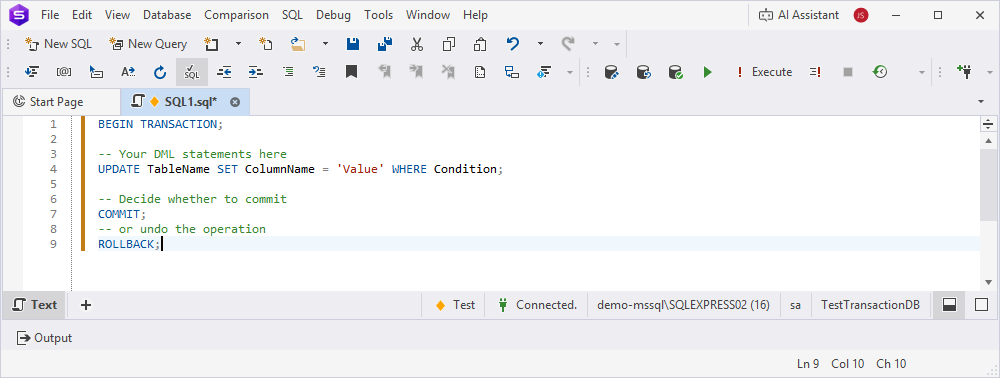
Task: Open the Database menu
Action: click(167, 15)
